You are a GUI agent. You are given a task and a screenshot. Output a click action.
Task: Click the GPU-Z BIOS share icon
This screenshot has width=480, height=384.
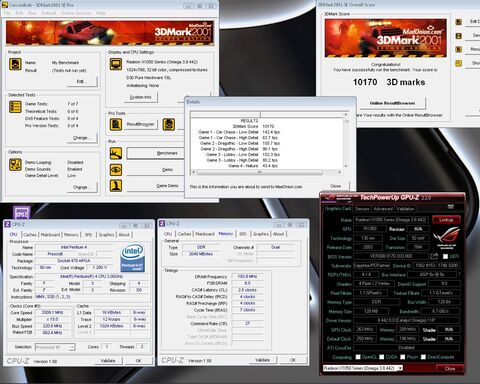(434, 256)
